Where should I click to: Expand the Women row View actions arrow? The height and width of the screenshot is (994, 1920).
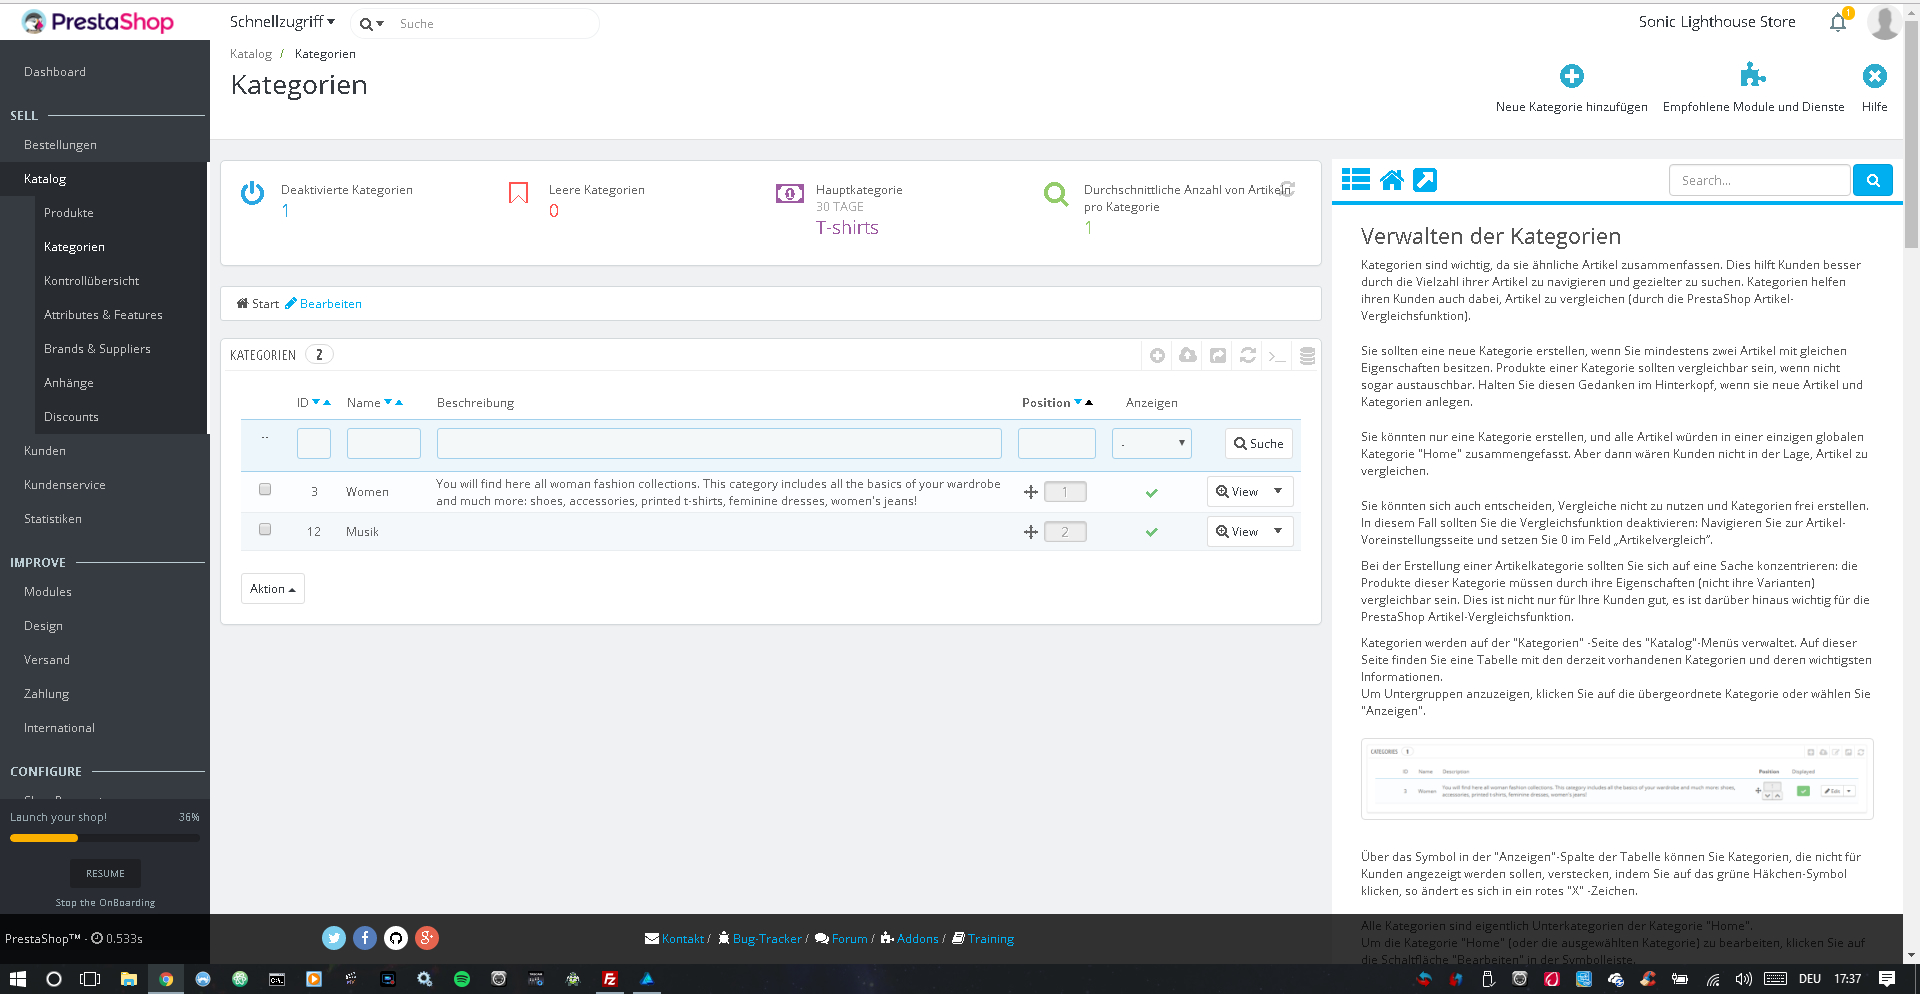[x=1278, y=491]
